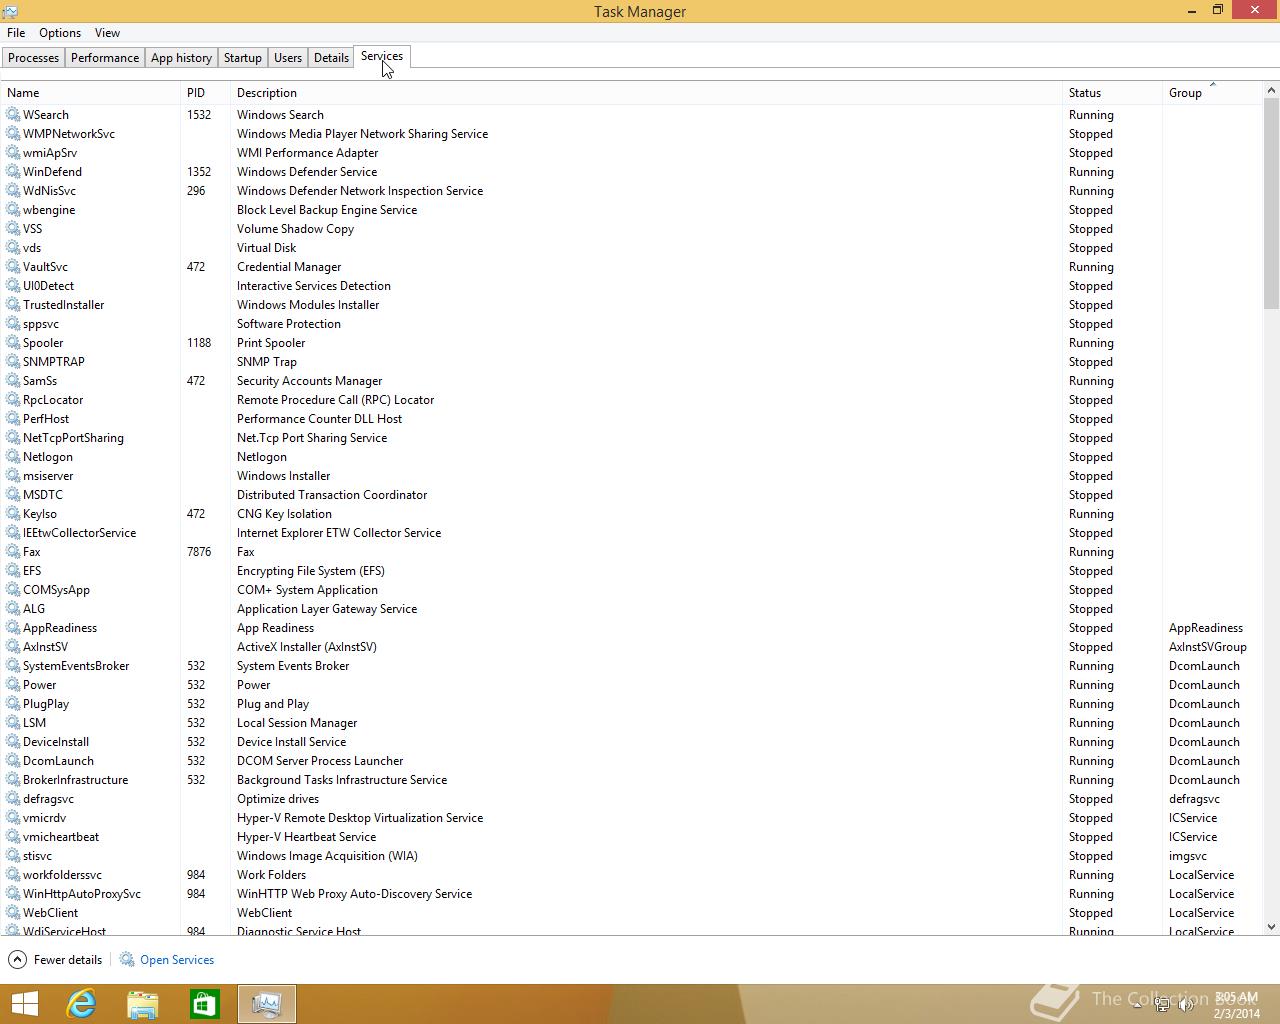Image resolution: width=1280 pixels, height=1024 pixels.
Task: Click the imgsvc group cell
Action: coord(1188,856)
